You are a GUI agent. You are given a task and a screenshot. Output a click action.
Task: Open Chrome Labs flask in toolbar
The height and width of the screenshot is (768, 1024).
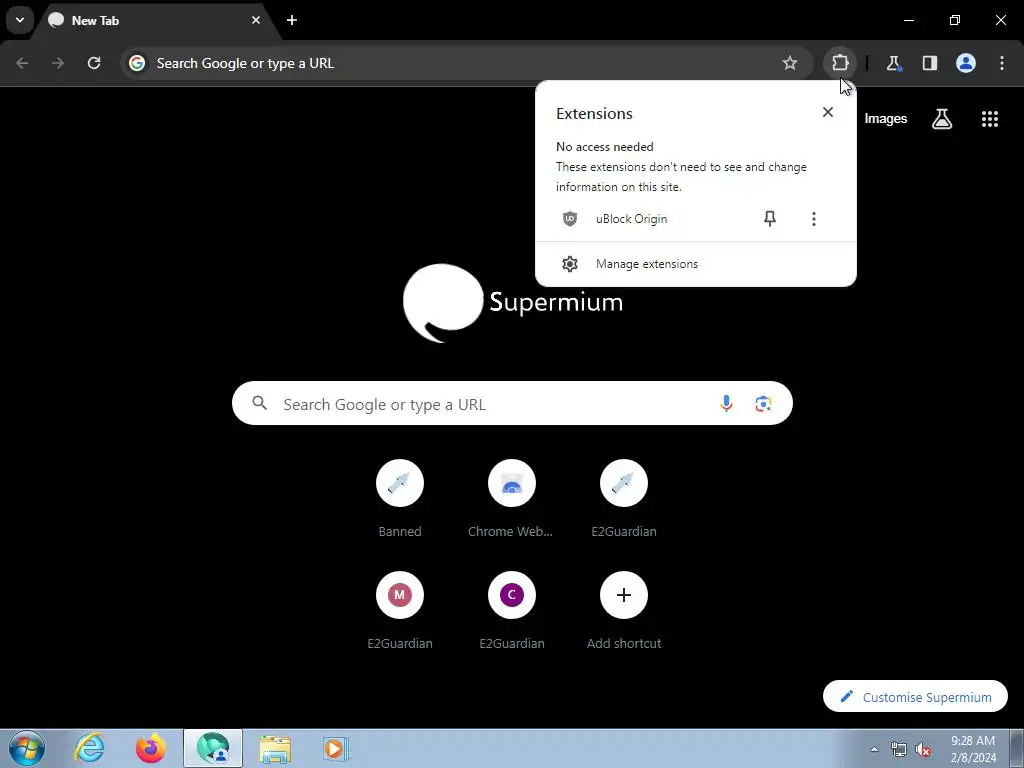click(893, 63)
